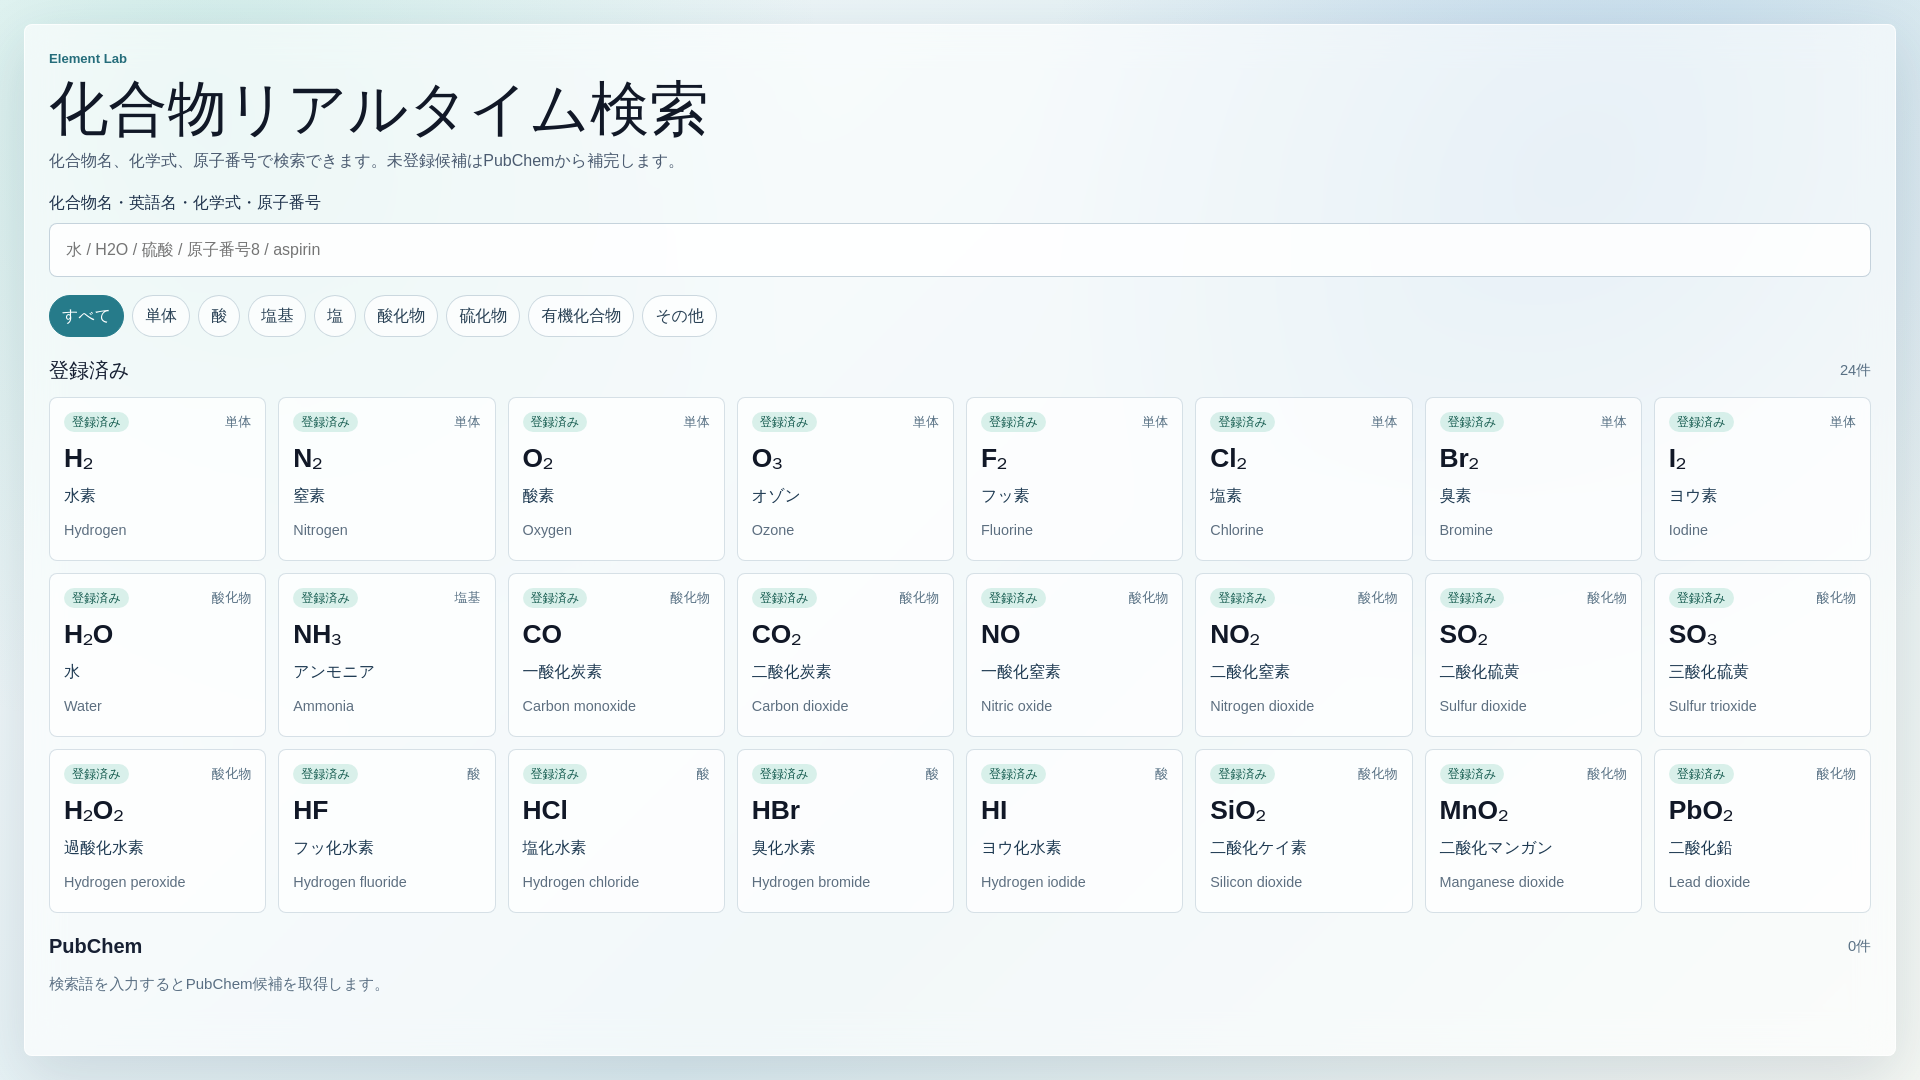Click the 24件 registered count

[x=1855, y=370]
